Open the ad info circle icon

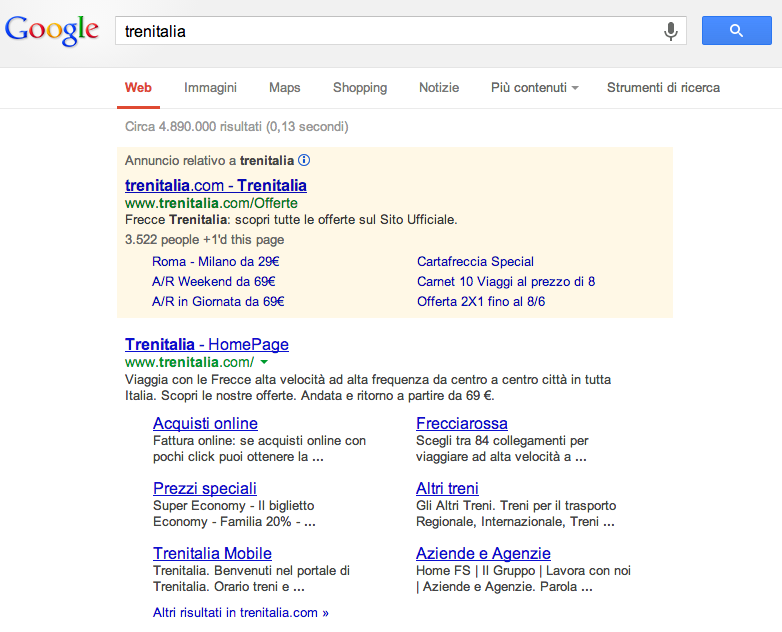click(x=304, y=160)
